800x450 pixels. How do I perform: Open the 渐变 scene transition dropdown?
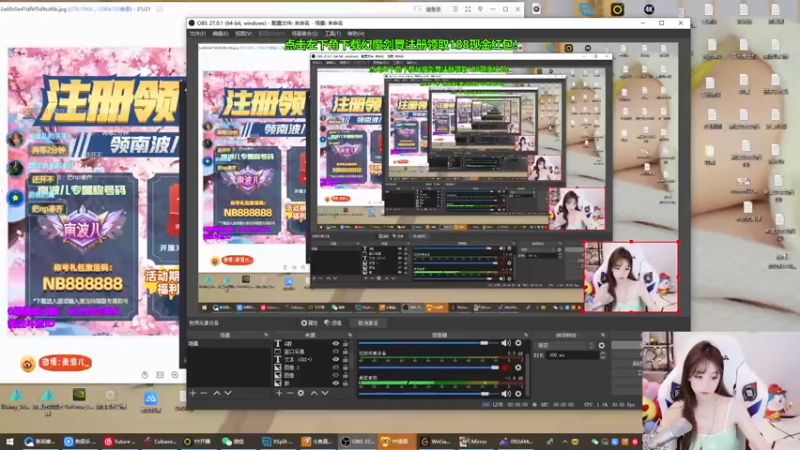point(565,345)
